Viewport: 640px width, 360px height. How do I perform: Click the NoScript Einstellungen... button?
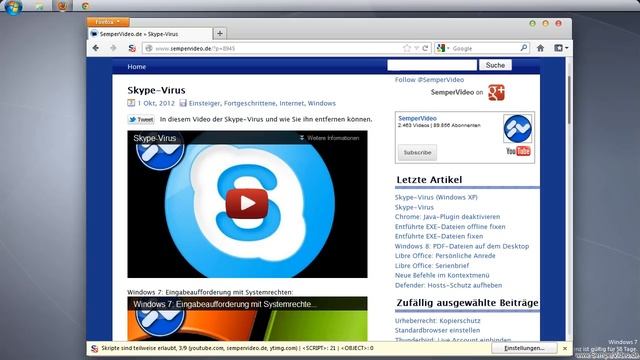tap(524, 348)
